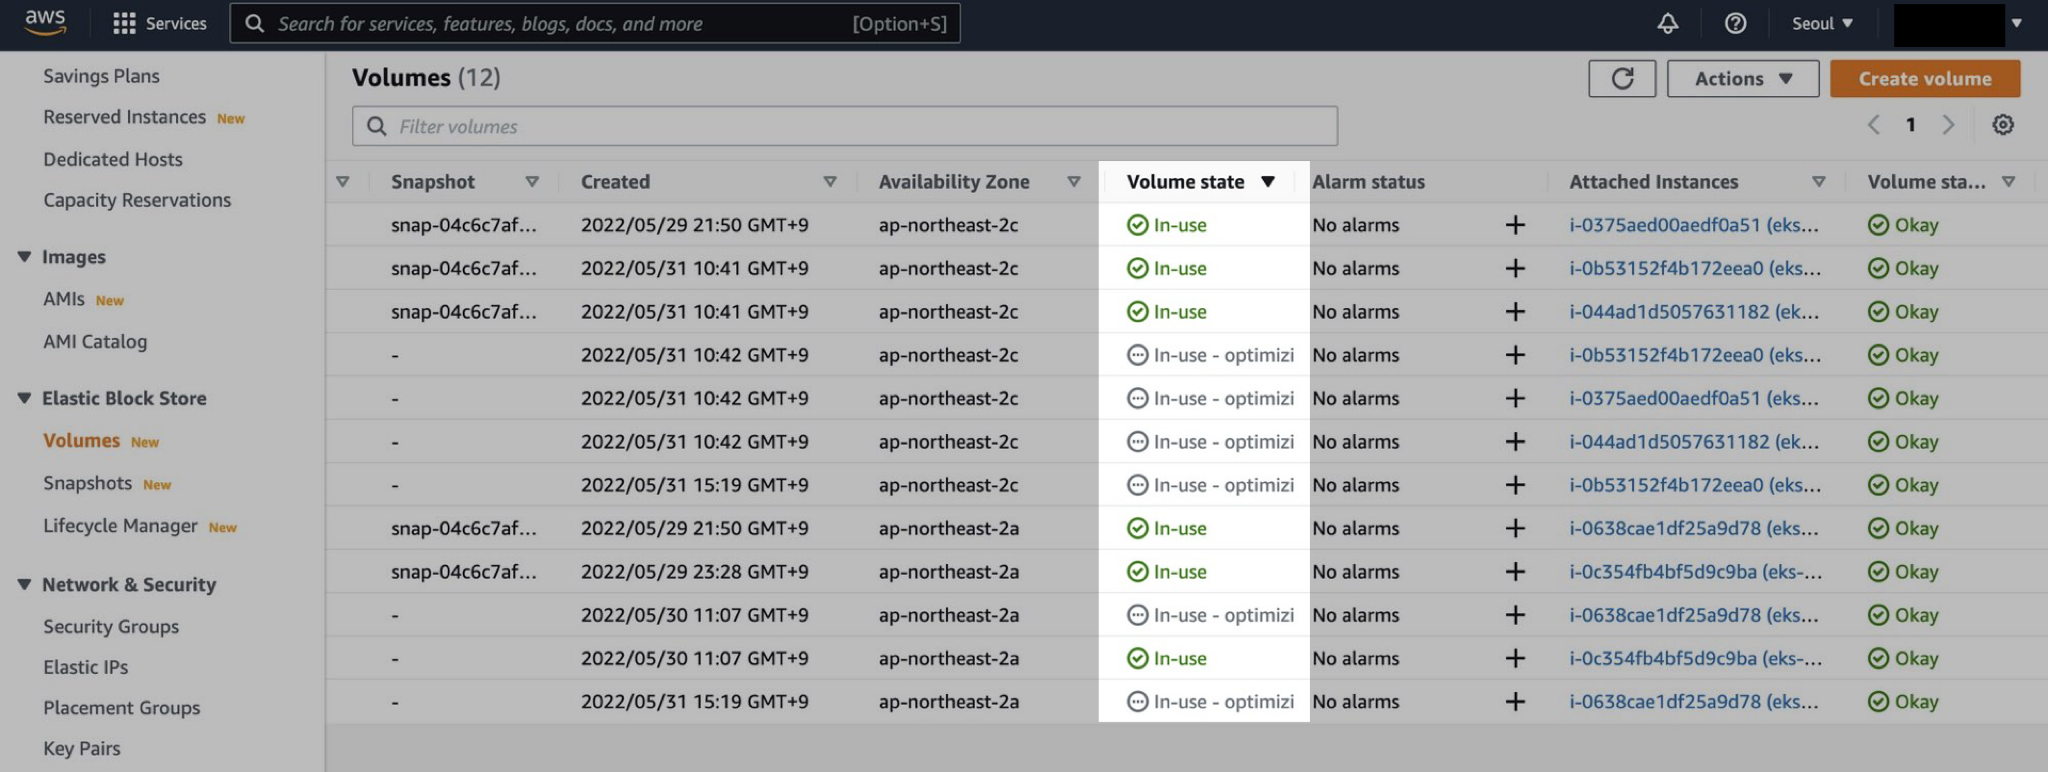The height and width of the screenshot is (772, 2048).
Task: Open the Services grid menu
Action: (124, 23)
